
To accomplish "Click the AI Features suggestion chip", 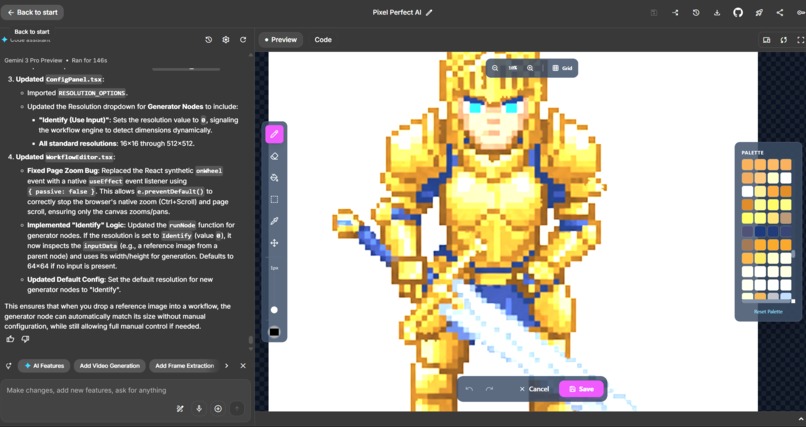I will coord(44,366).
